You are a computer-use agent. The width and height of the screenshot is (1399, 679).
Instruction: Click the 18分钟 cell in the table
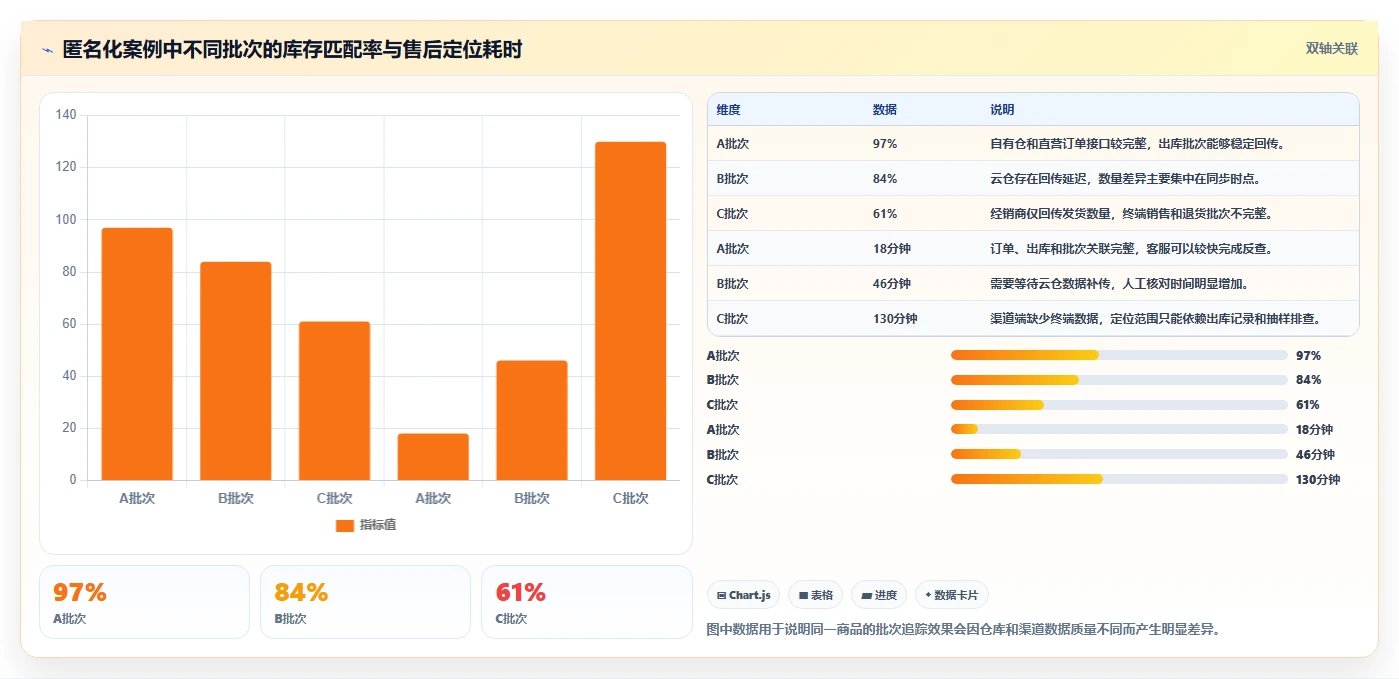(892, 249)
